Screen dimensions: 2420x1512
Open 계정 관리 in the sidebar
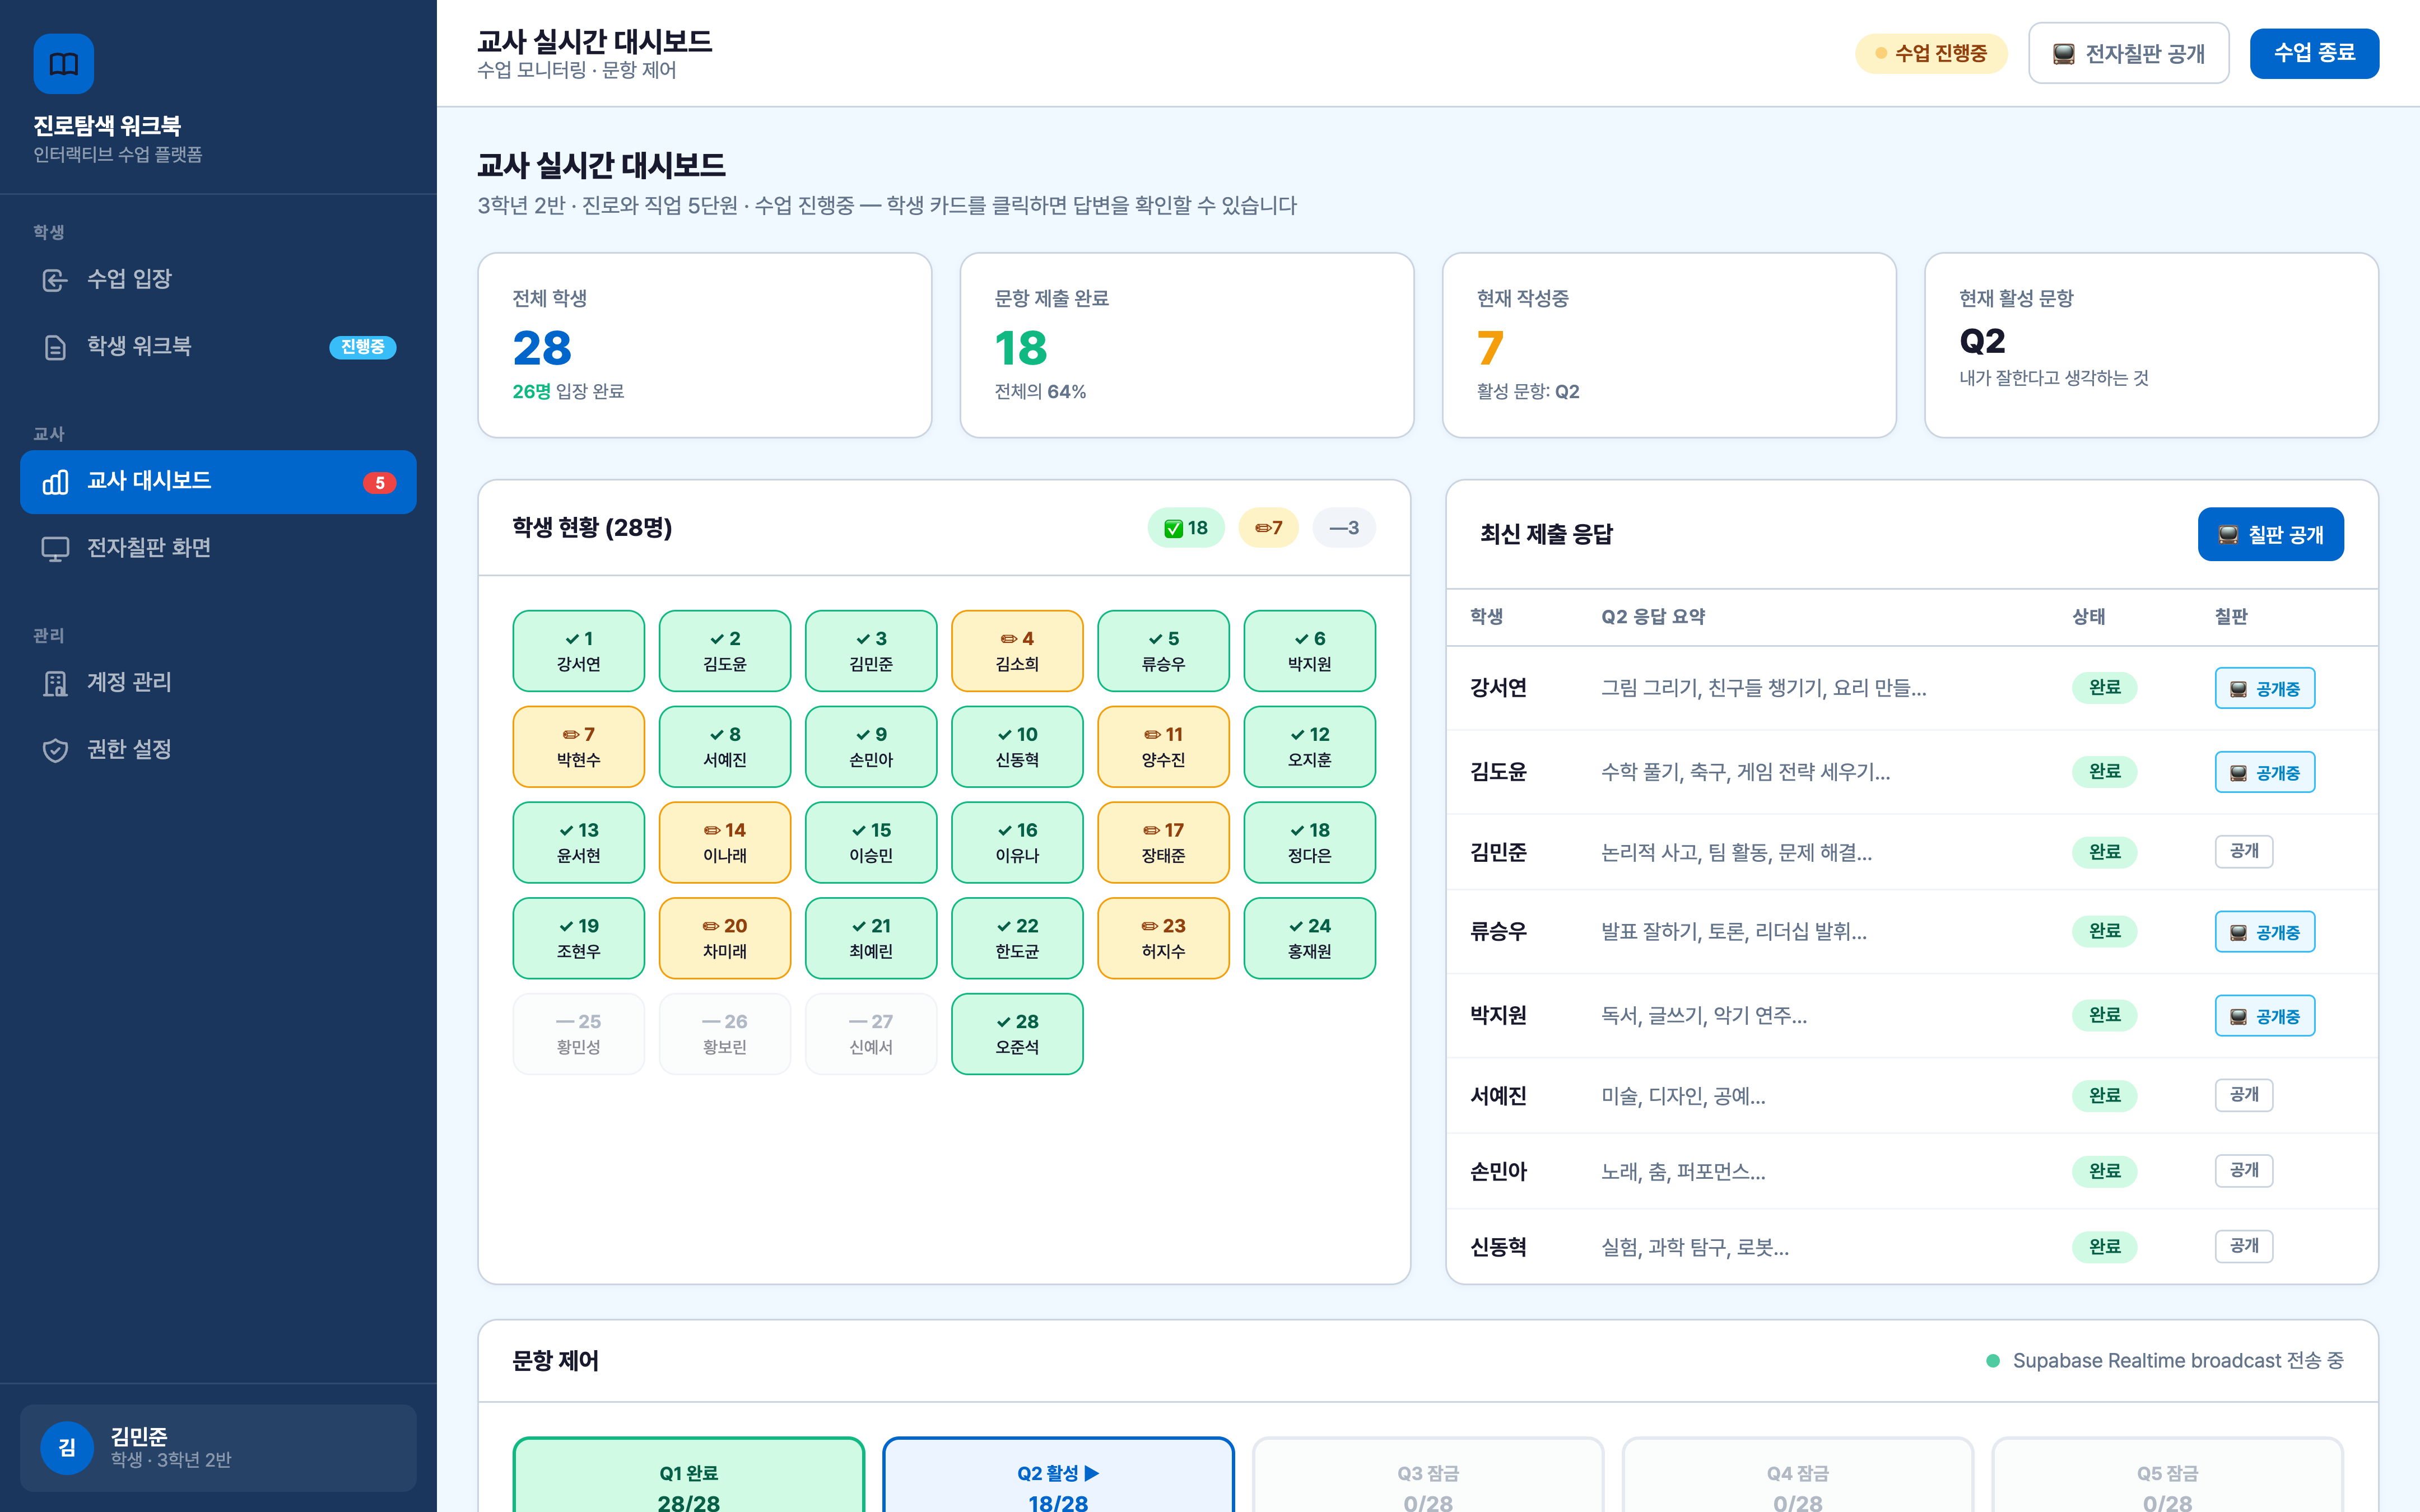(218, 683)
